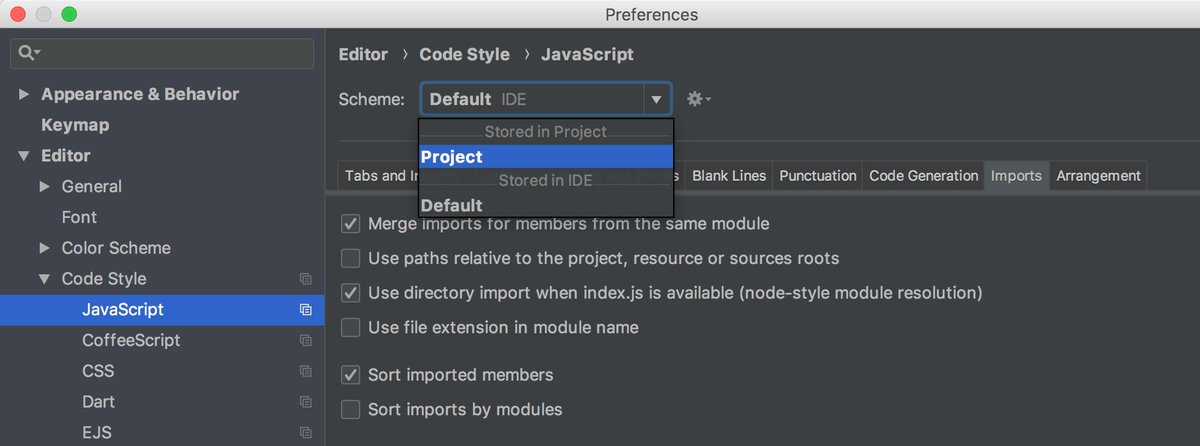Collapse the Code Style tree node
This screenshot has width=1200, height=446.
45,279
